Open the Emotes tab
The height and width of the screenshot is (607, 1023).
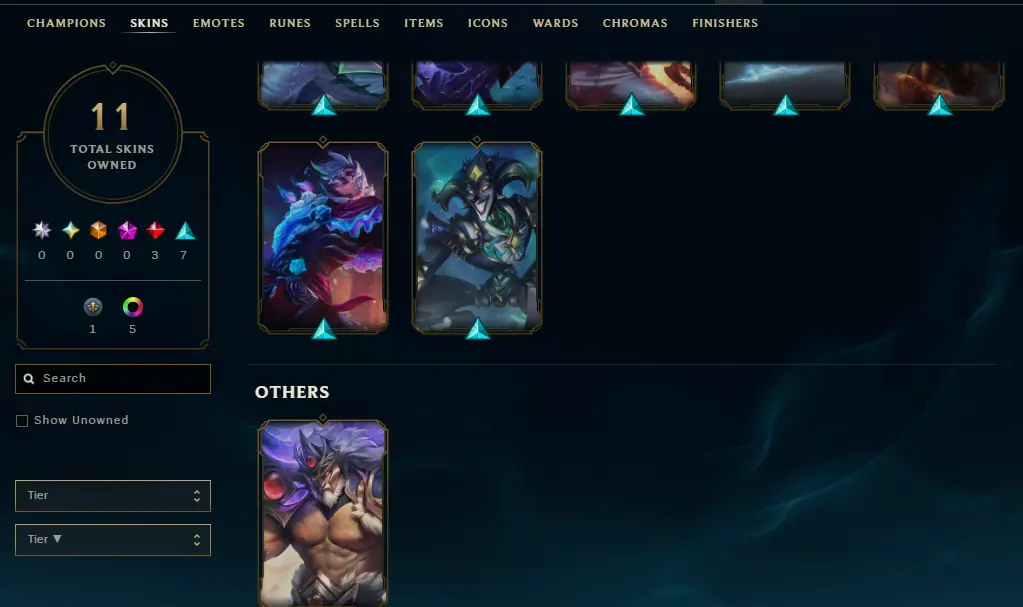(219, 23)
